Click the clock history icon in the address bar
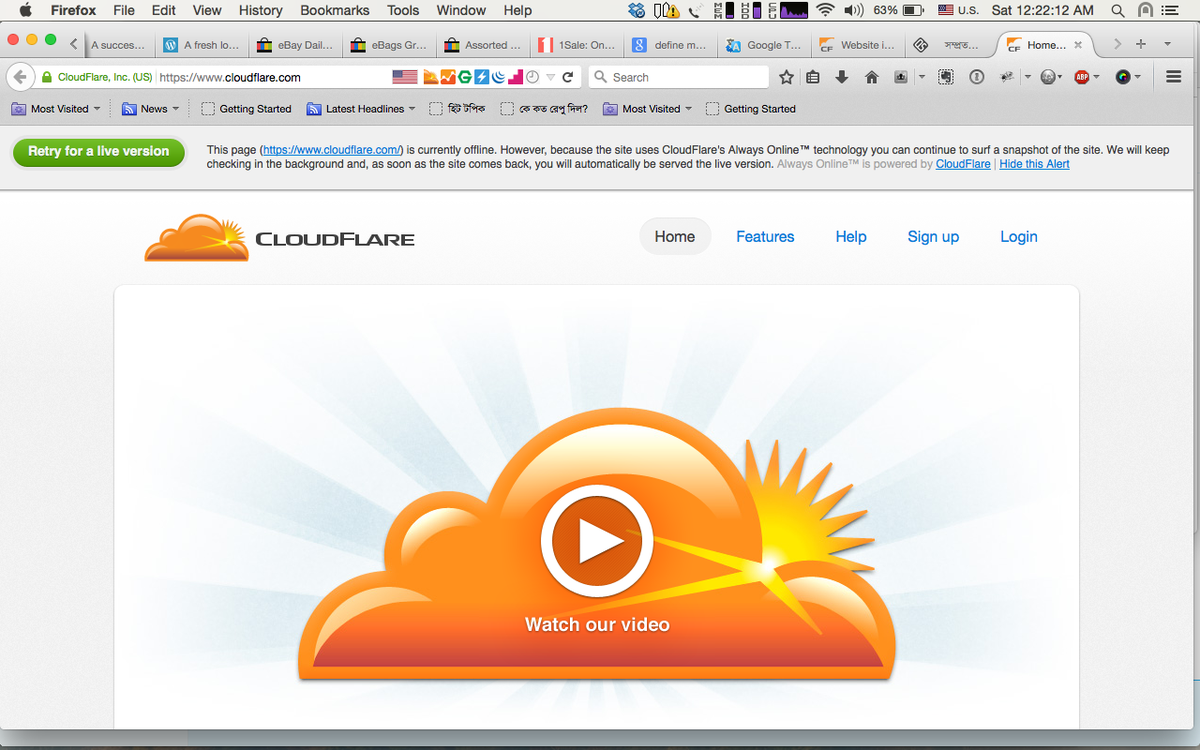Viewport: 1200px width, 750px height. 532,77
